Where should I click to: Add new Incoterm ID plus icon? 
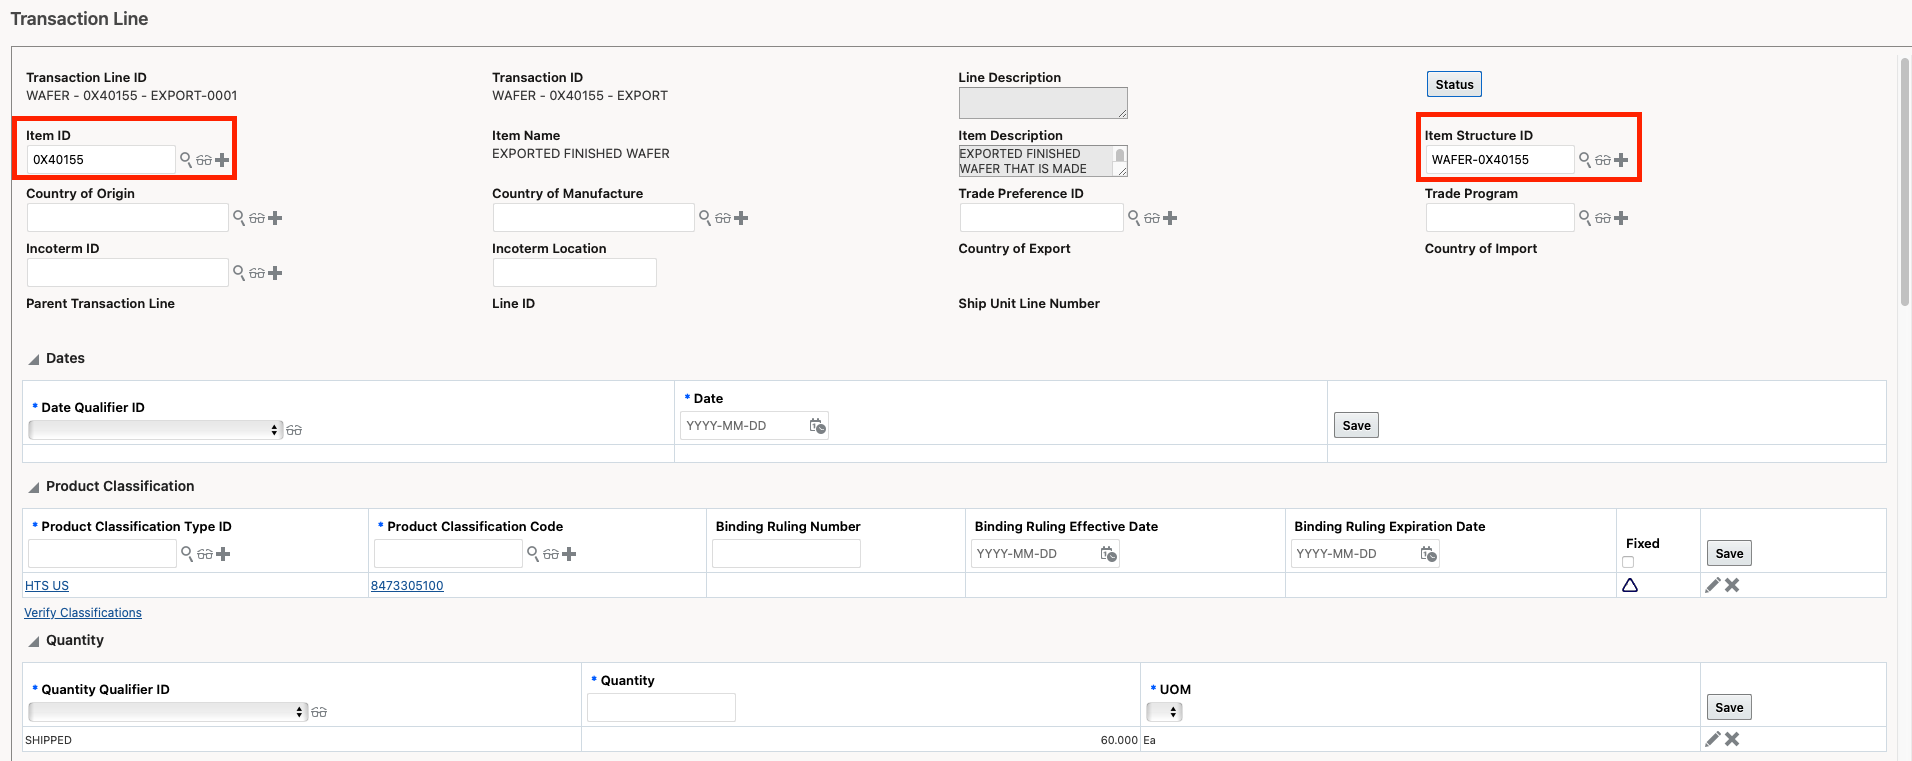(275, 273)
